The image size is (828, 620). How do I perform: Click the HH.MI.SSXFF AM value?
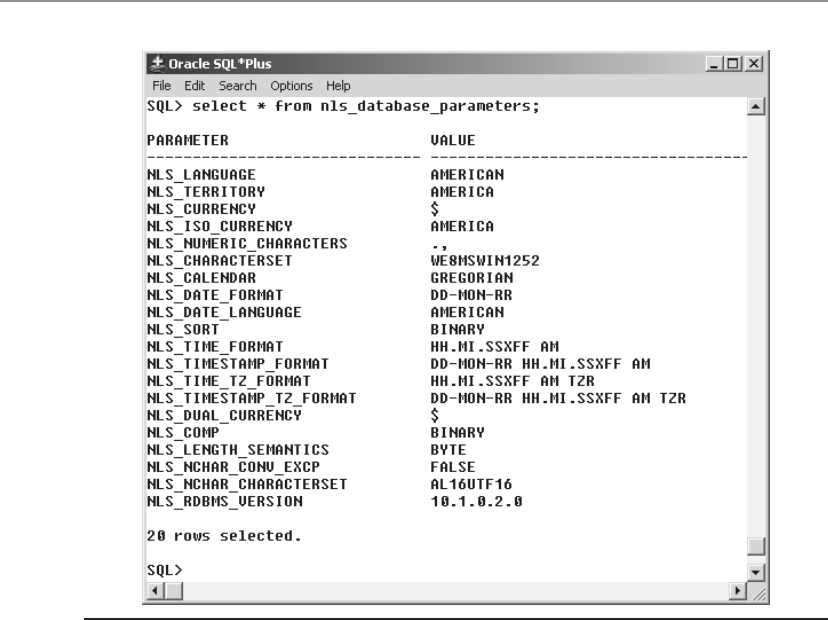pyautogui.click(x=494, y=347)
